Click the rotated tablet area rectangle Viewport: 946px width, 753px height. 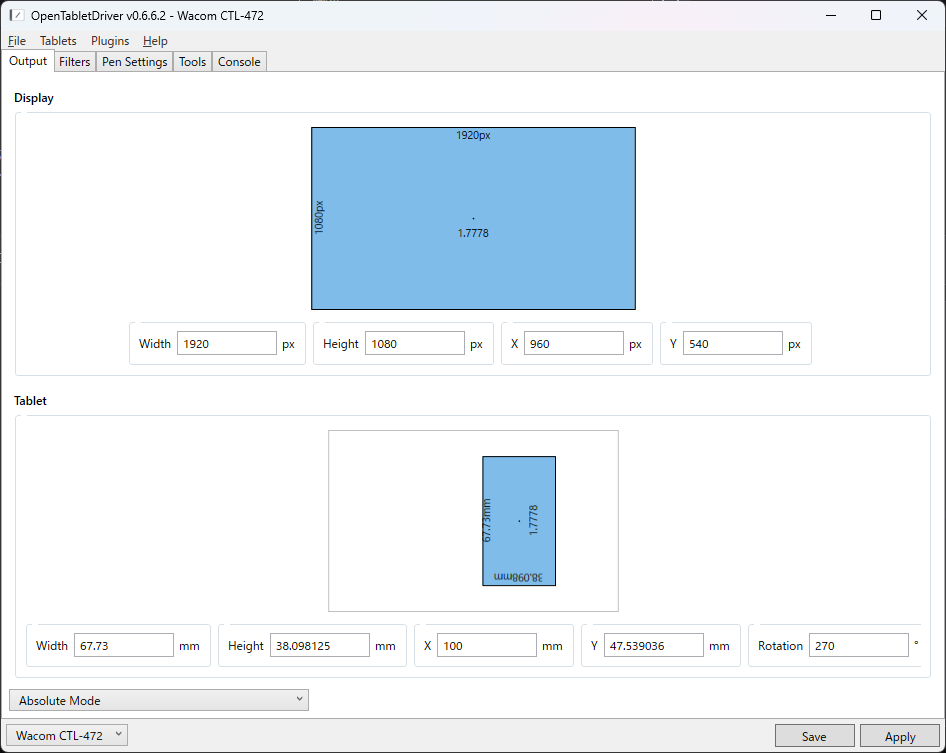519,490
